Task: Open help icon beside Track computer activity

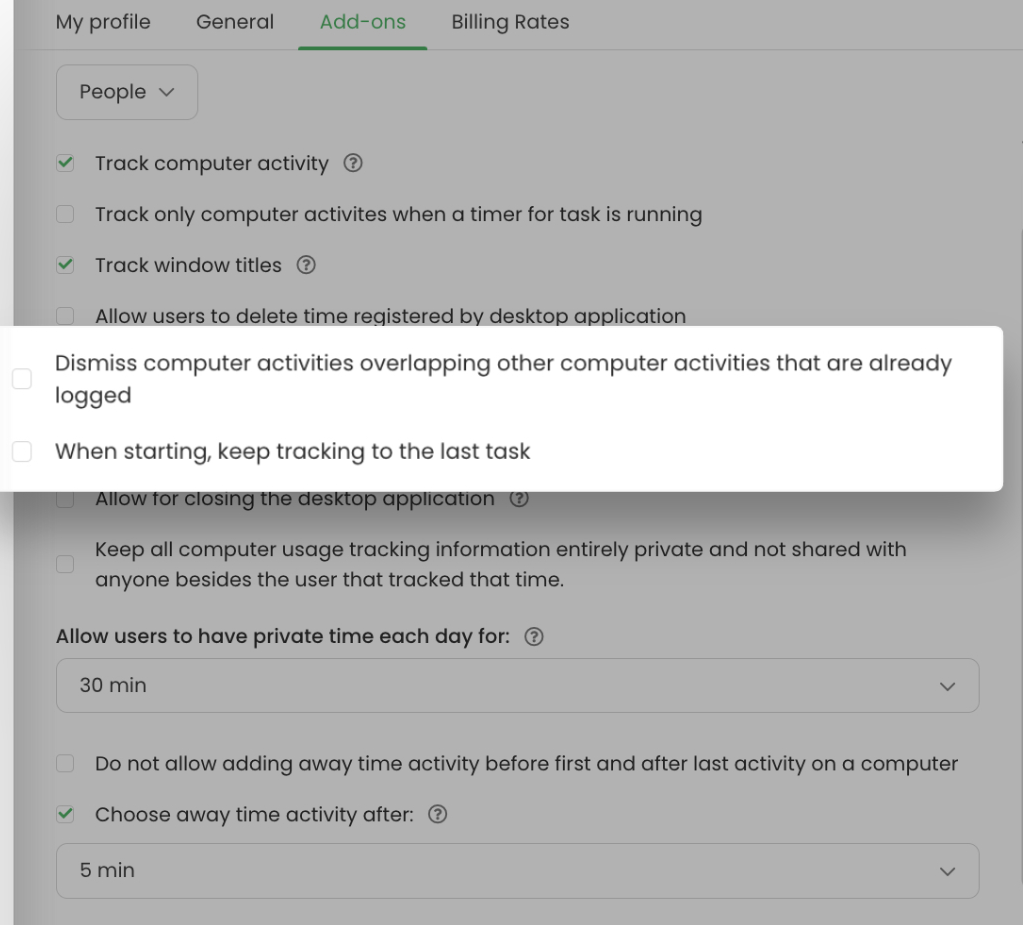Action: pos(353,163)
